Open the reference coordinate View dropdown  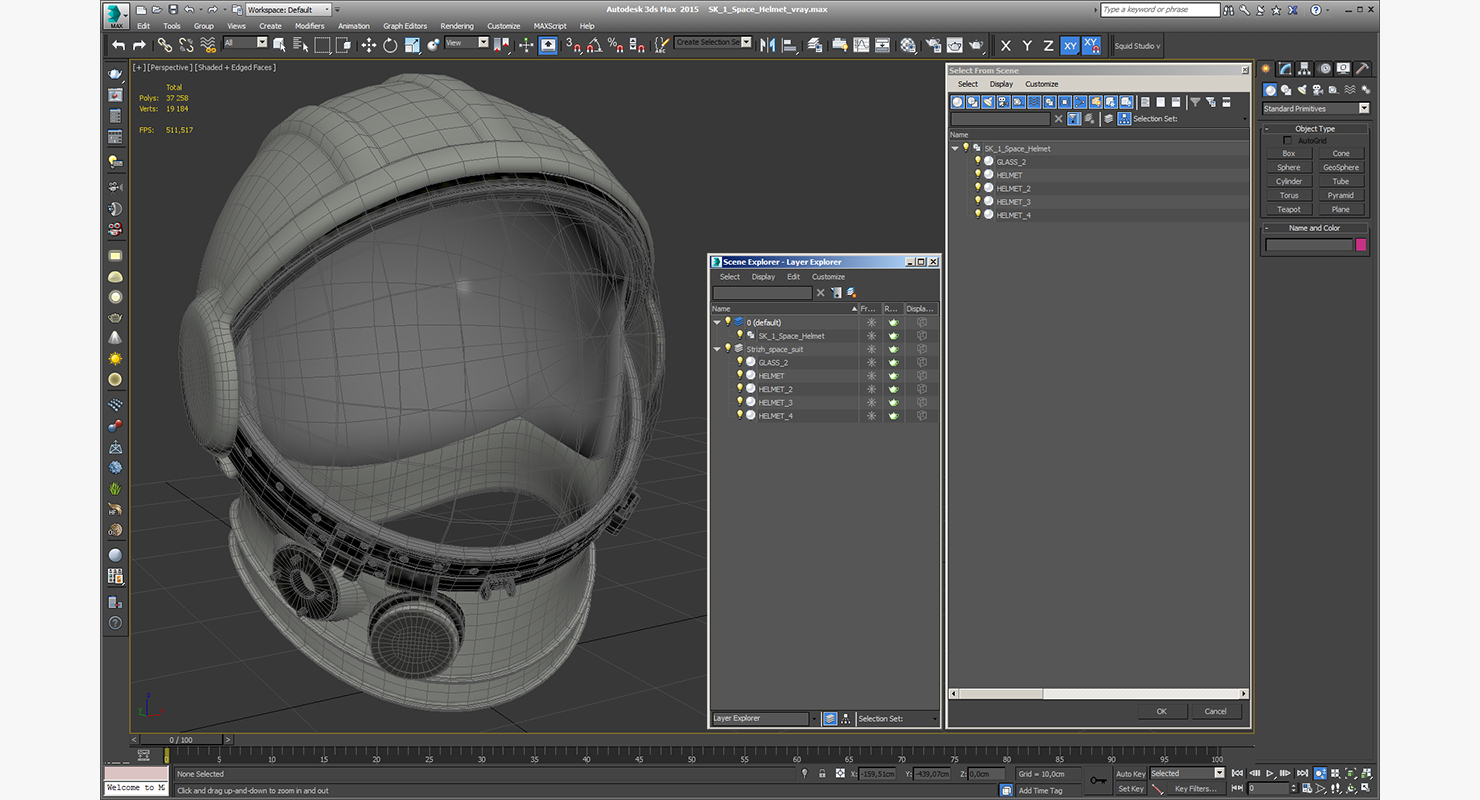[467, 43]
